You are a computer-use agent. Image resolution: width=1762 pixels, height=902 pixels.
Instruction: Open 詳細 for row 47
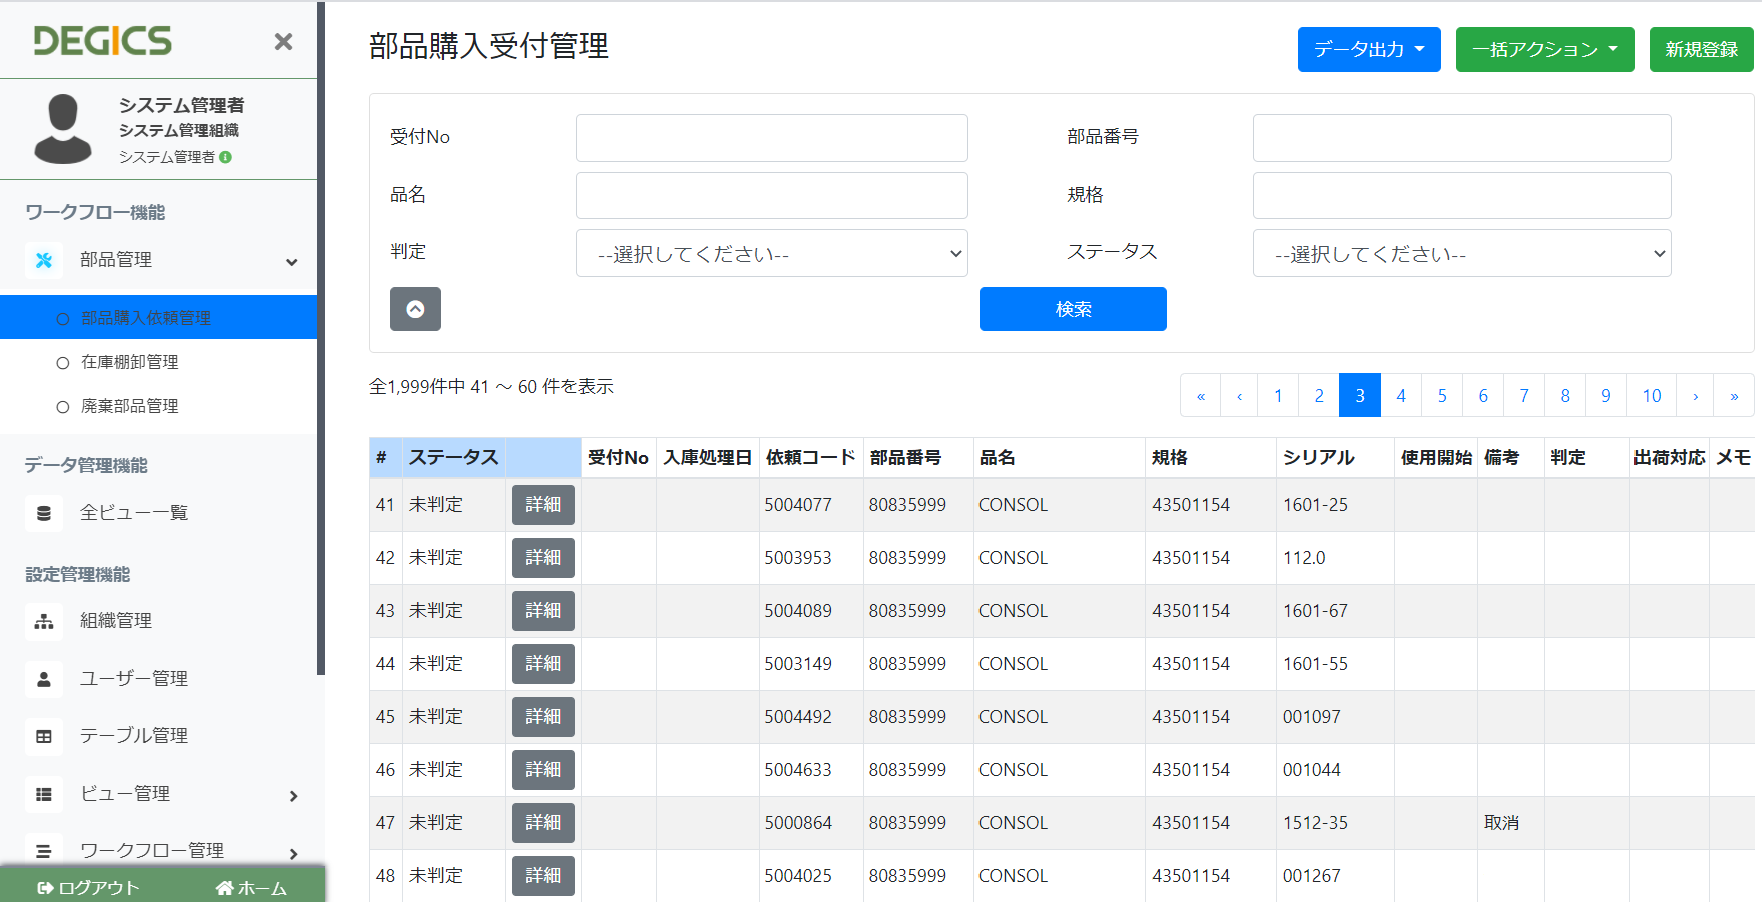pyautogui.click(x=543, y=823)
